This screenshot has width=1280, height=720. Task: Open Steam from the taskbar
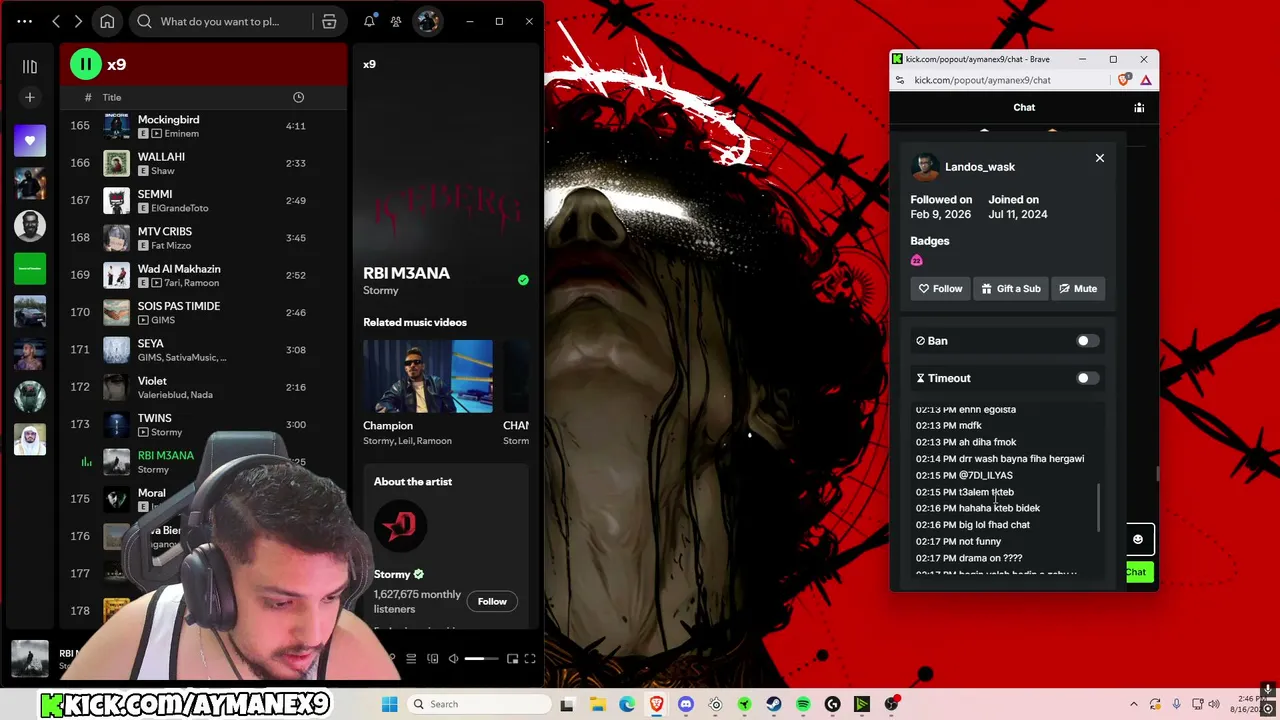[774, 704]
